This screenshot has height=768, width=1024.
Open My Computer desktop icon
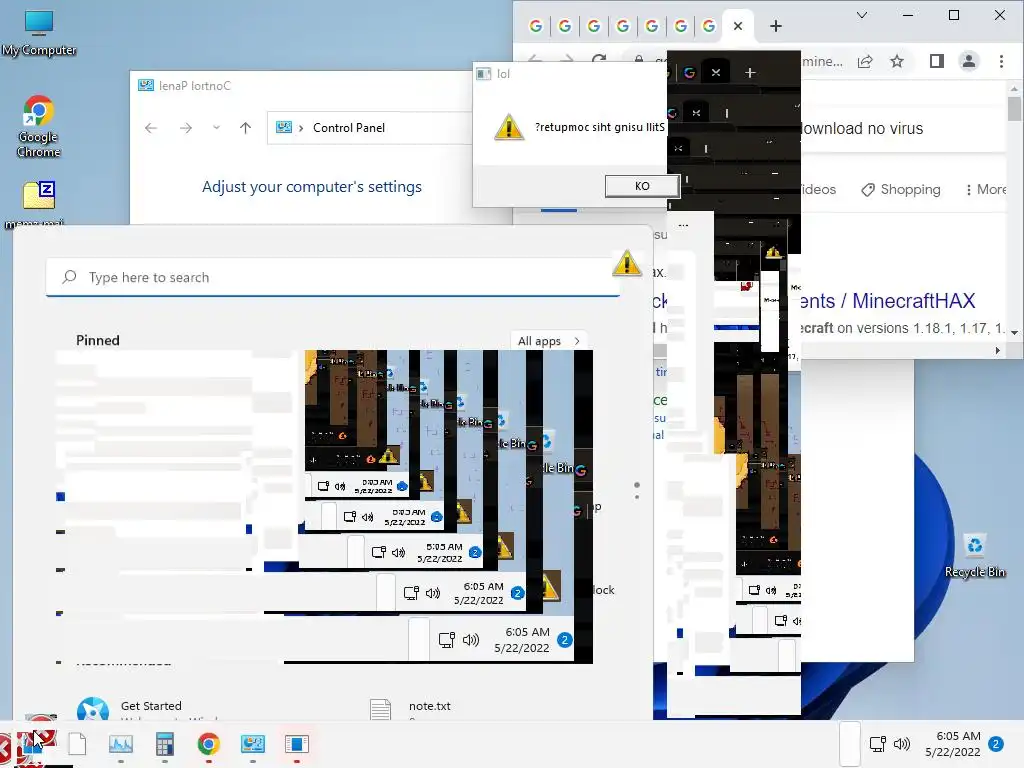39,33
